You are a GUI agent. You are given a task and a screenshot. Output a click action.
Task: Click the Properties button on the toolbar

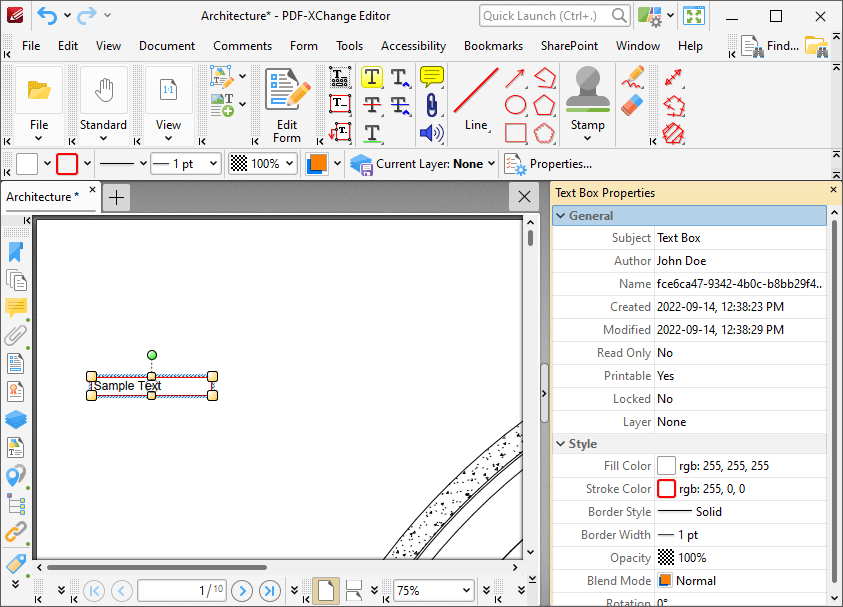click(560, 163)
